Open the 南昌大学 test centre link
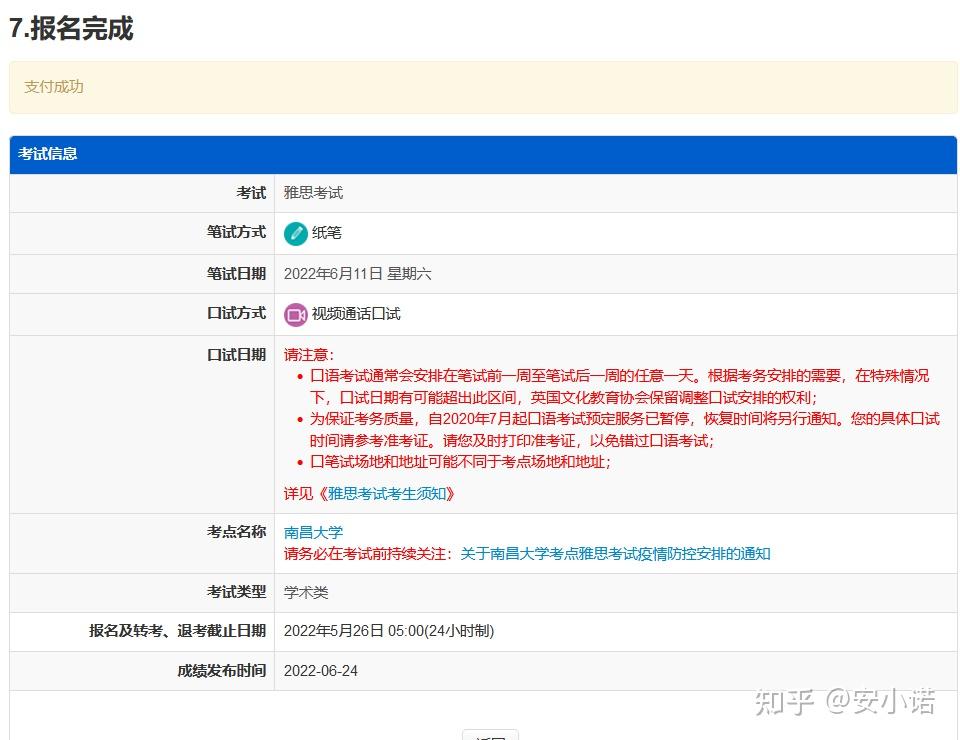 point(313,532)
